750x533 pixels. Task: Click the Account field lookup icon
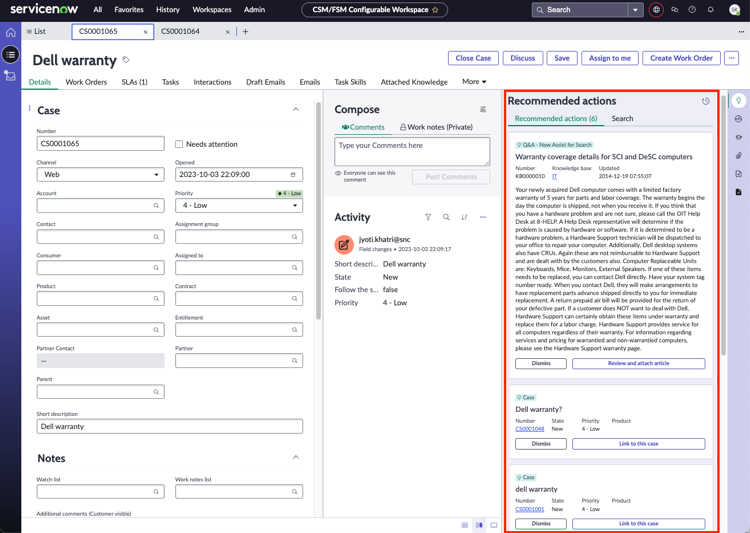[156, 206]
